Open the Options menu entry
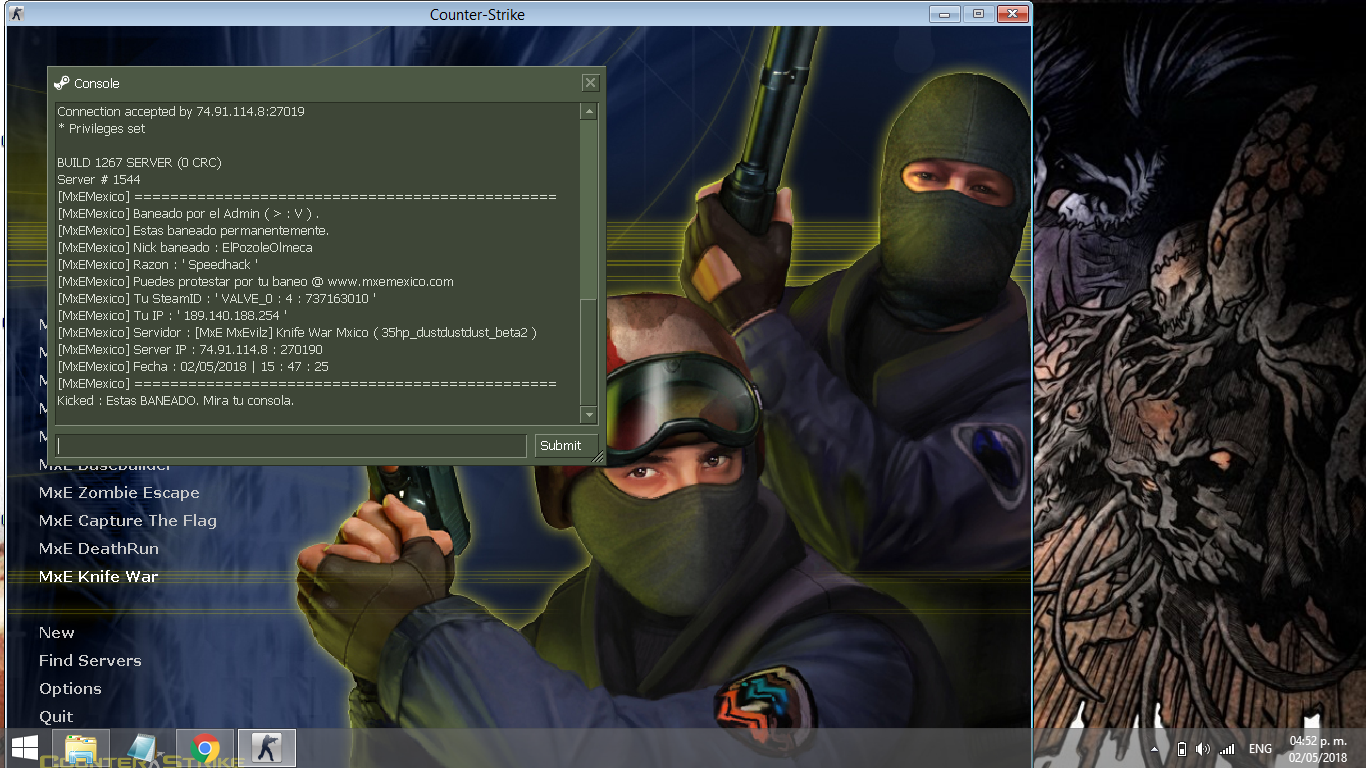Screen dimensions: 1366x768 point(70,689)
